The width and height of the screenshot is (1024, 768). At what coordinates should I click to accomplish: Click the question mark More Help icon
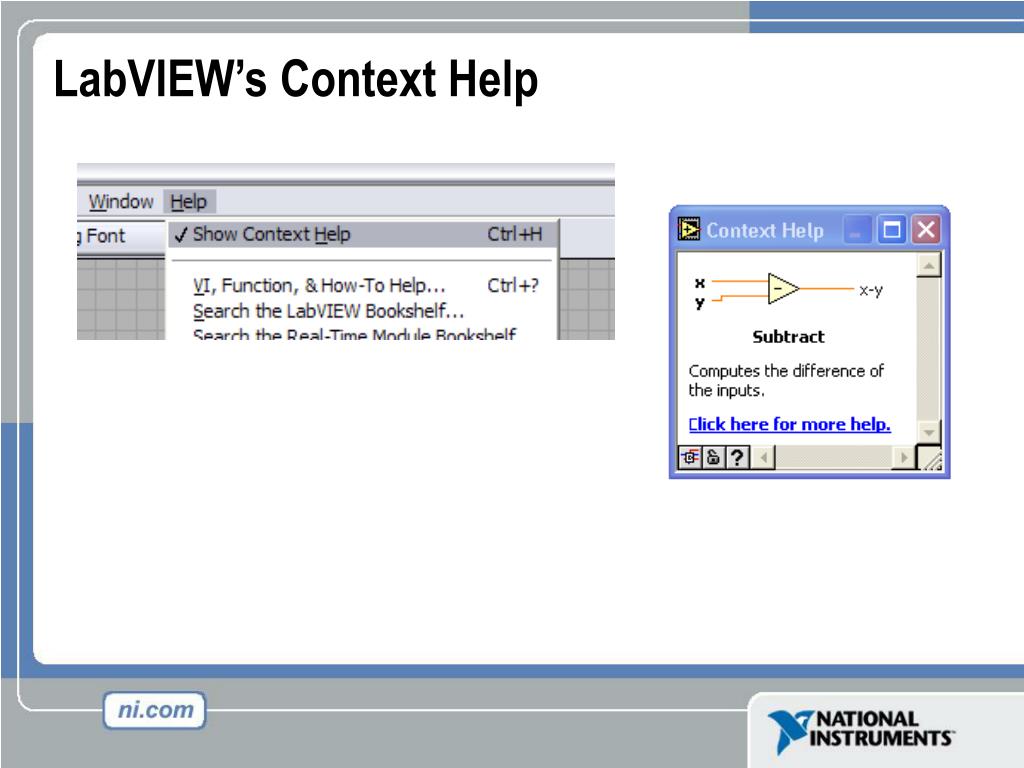(x=737, y=457)
